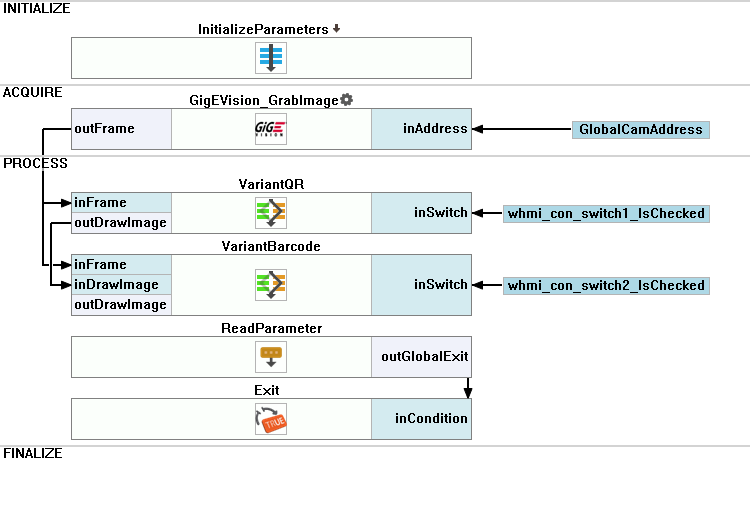
Task: Click the GigE Vision camera icon
Action: (x=271, y=129)
